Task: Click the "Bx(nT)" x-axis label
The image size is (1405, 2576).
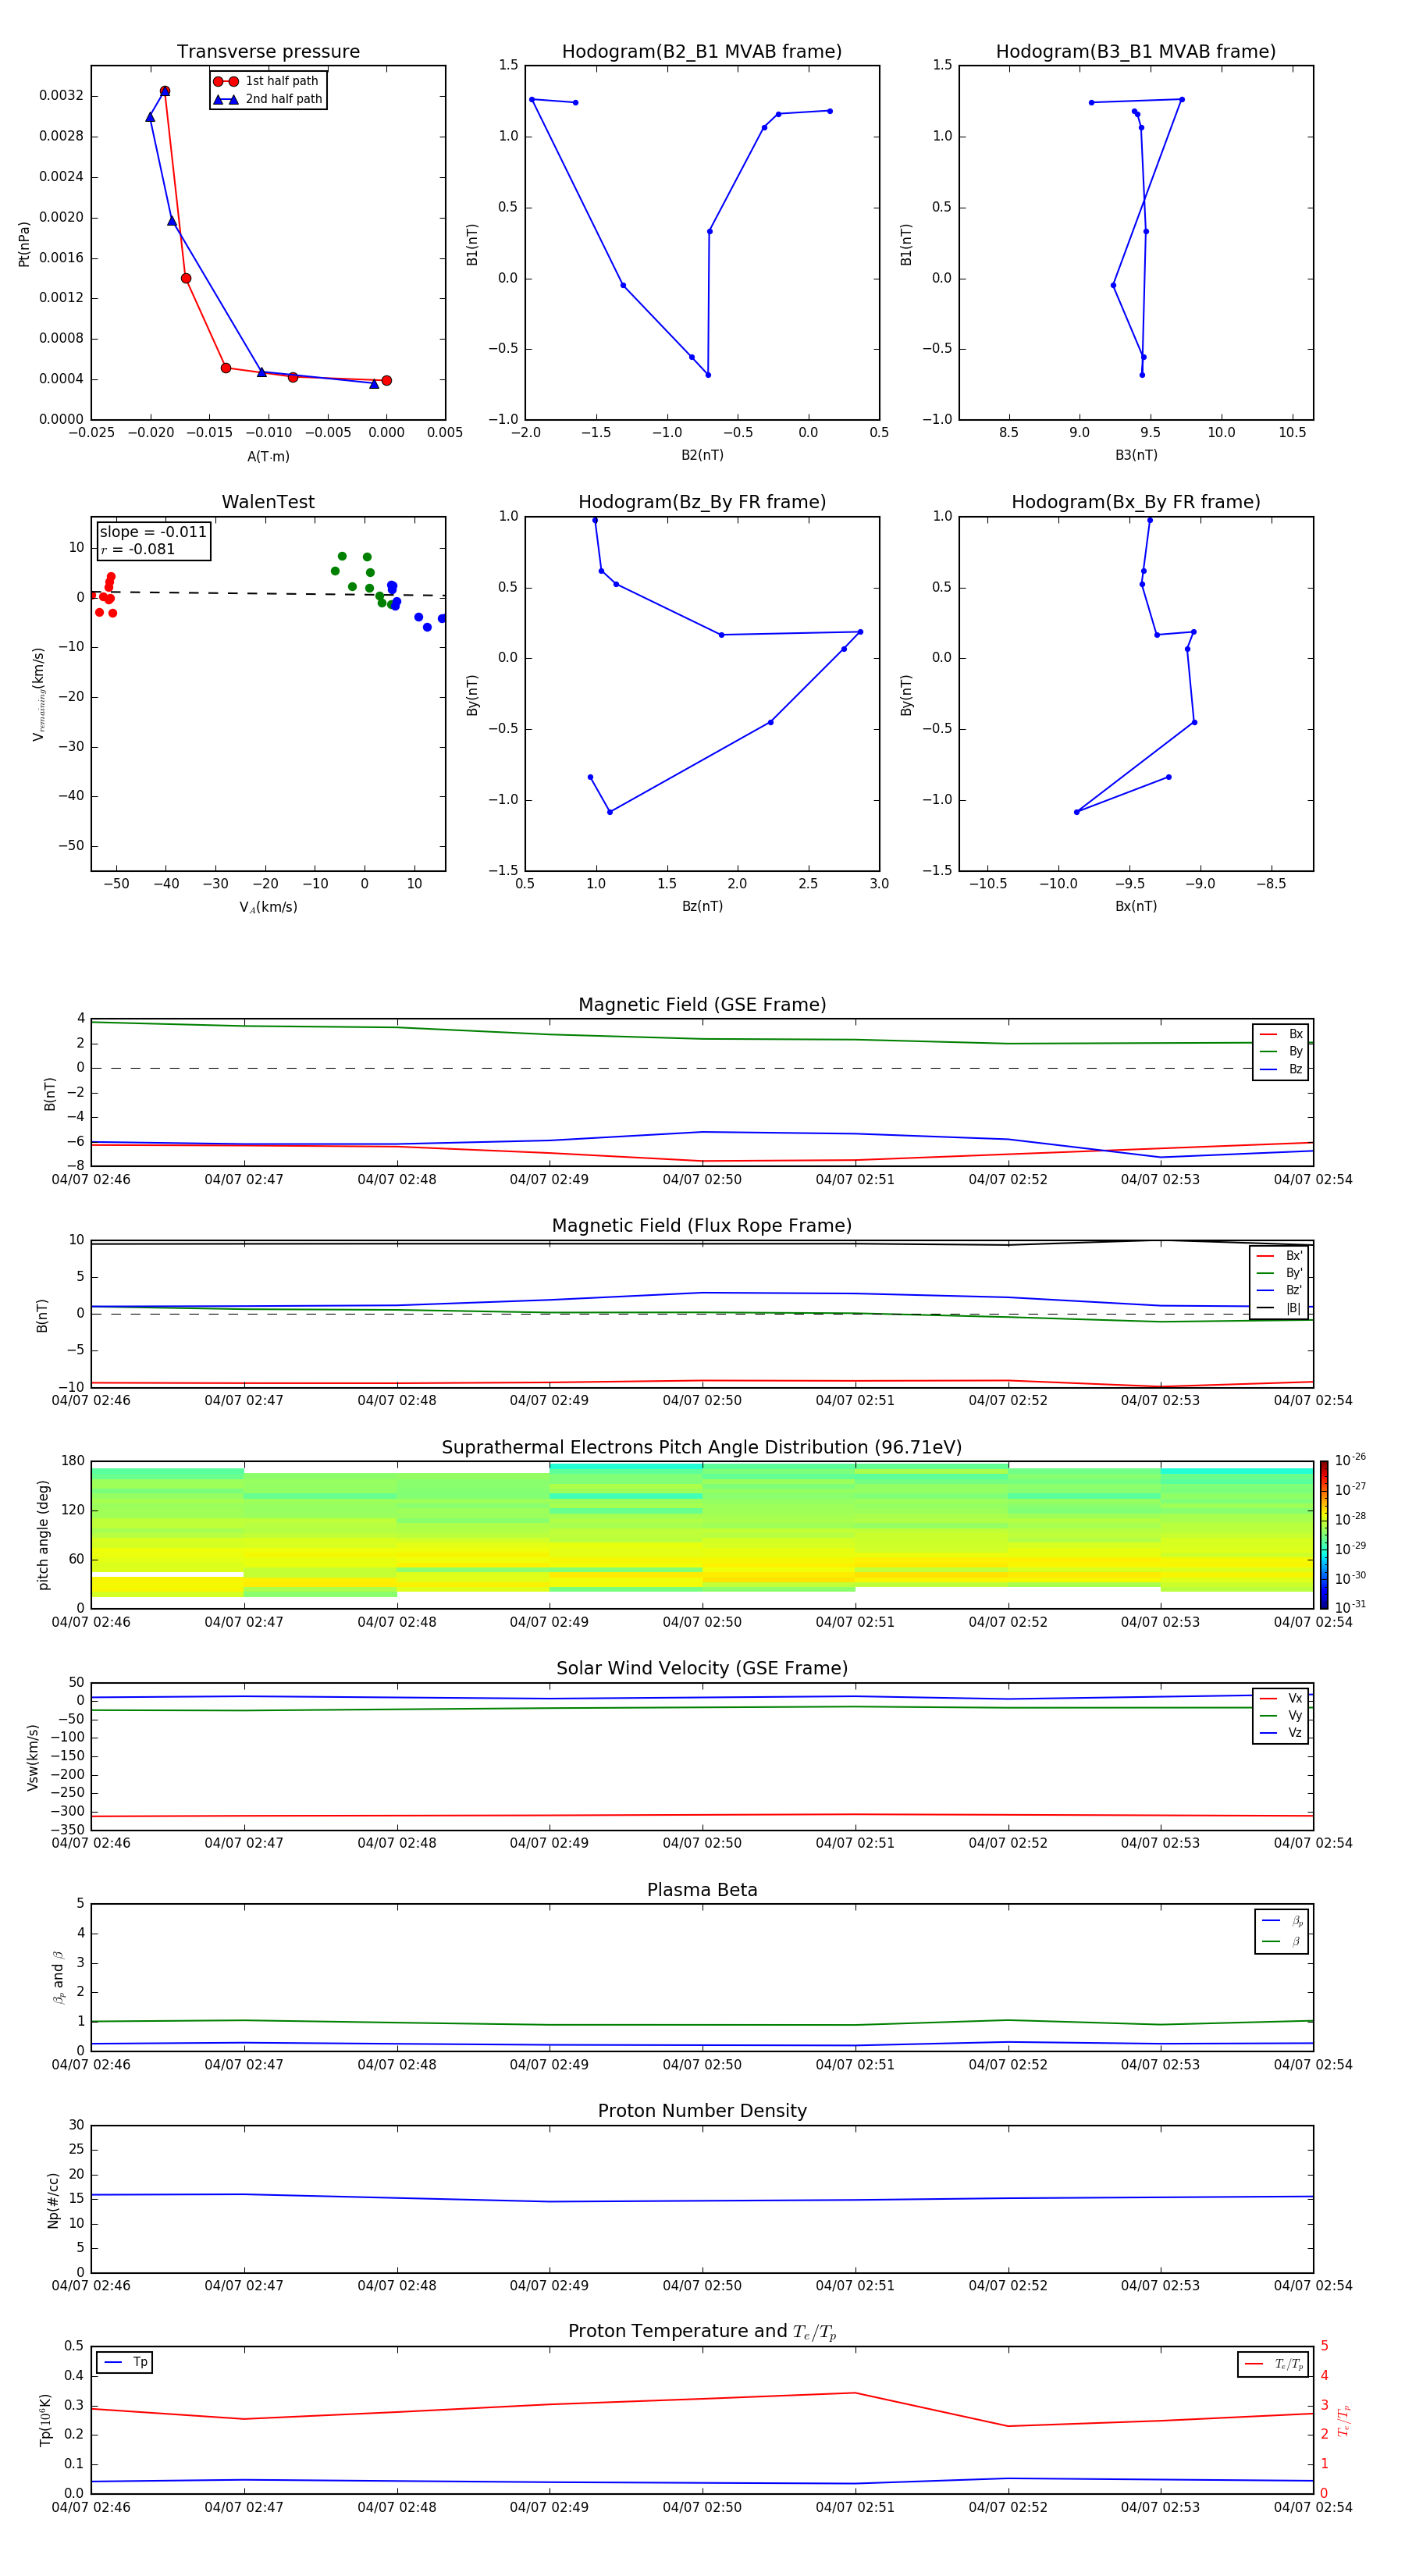Action: 1136,906
